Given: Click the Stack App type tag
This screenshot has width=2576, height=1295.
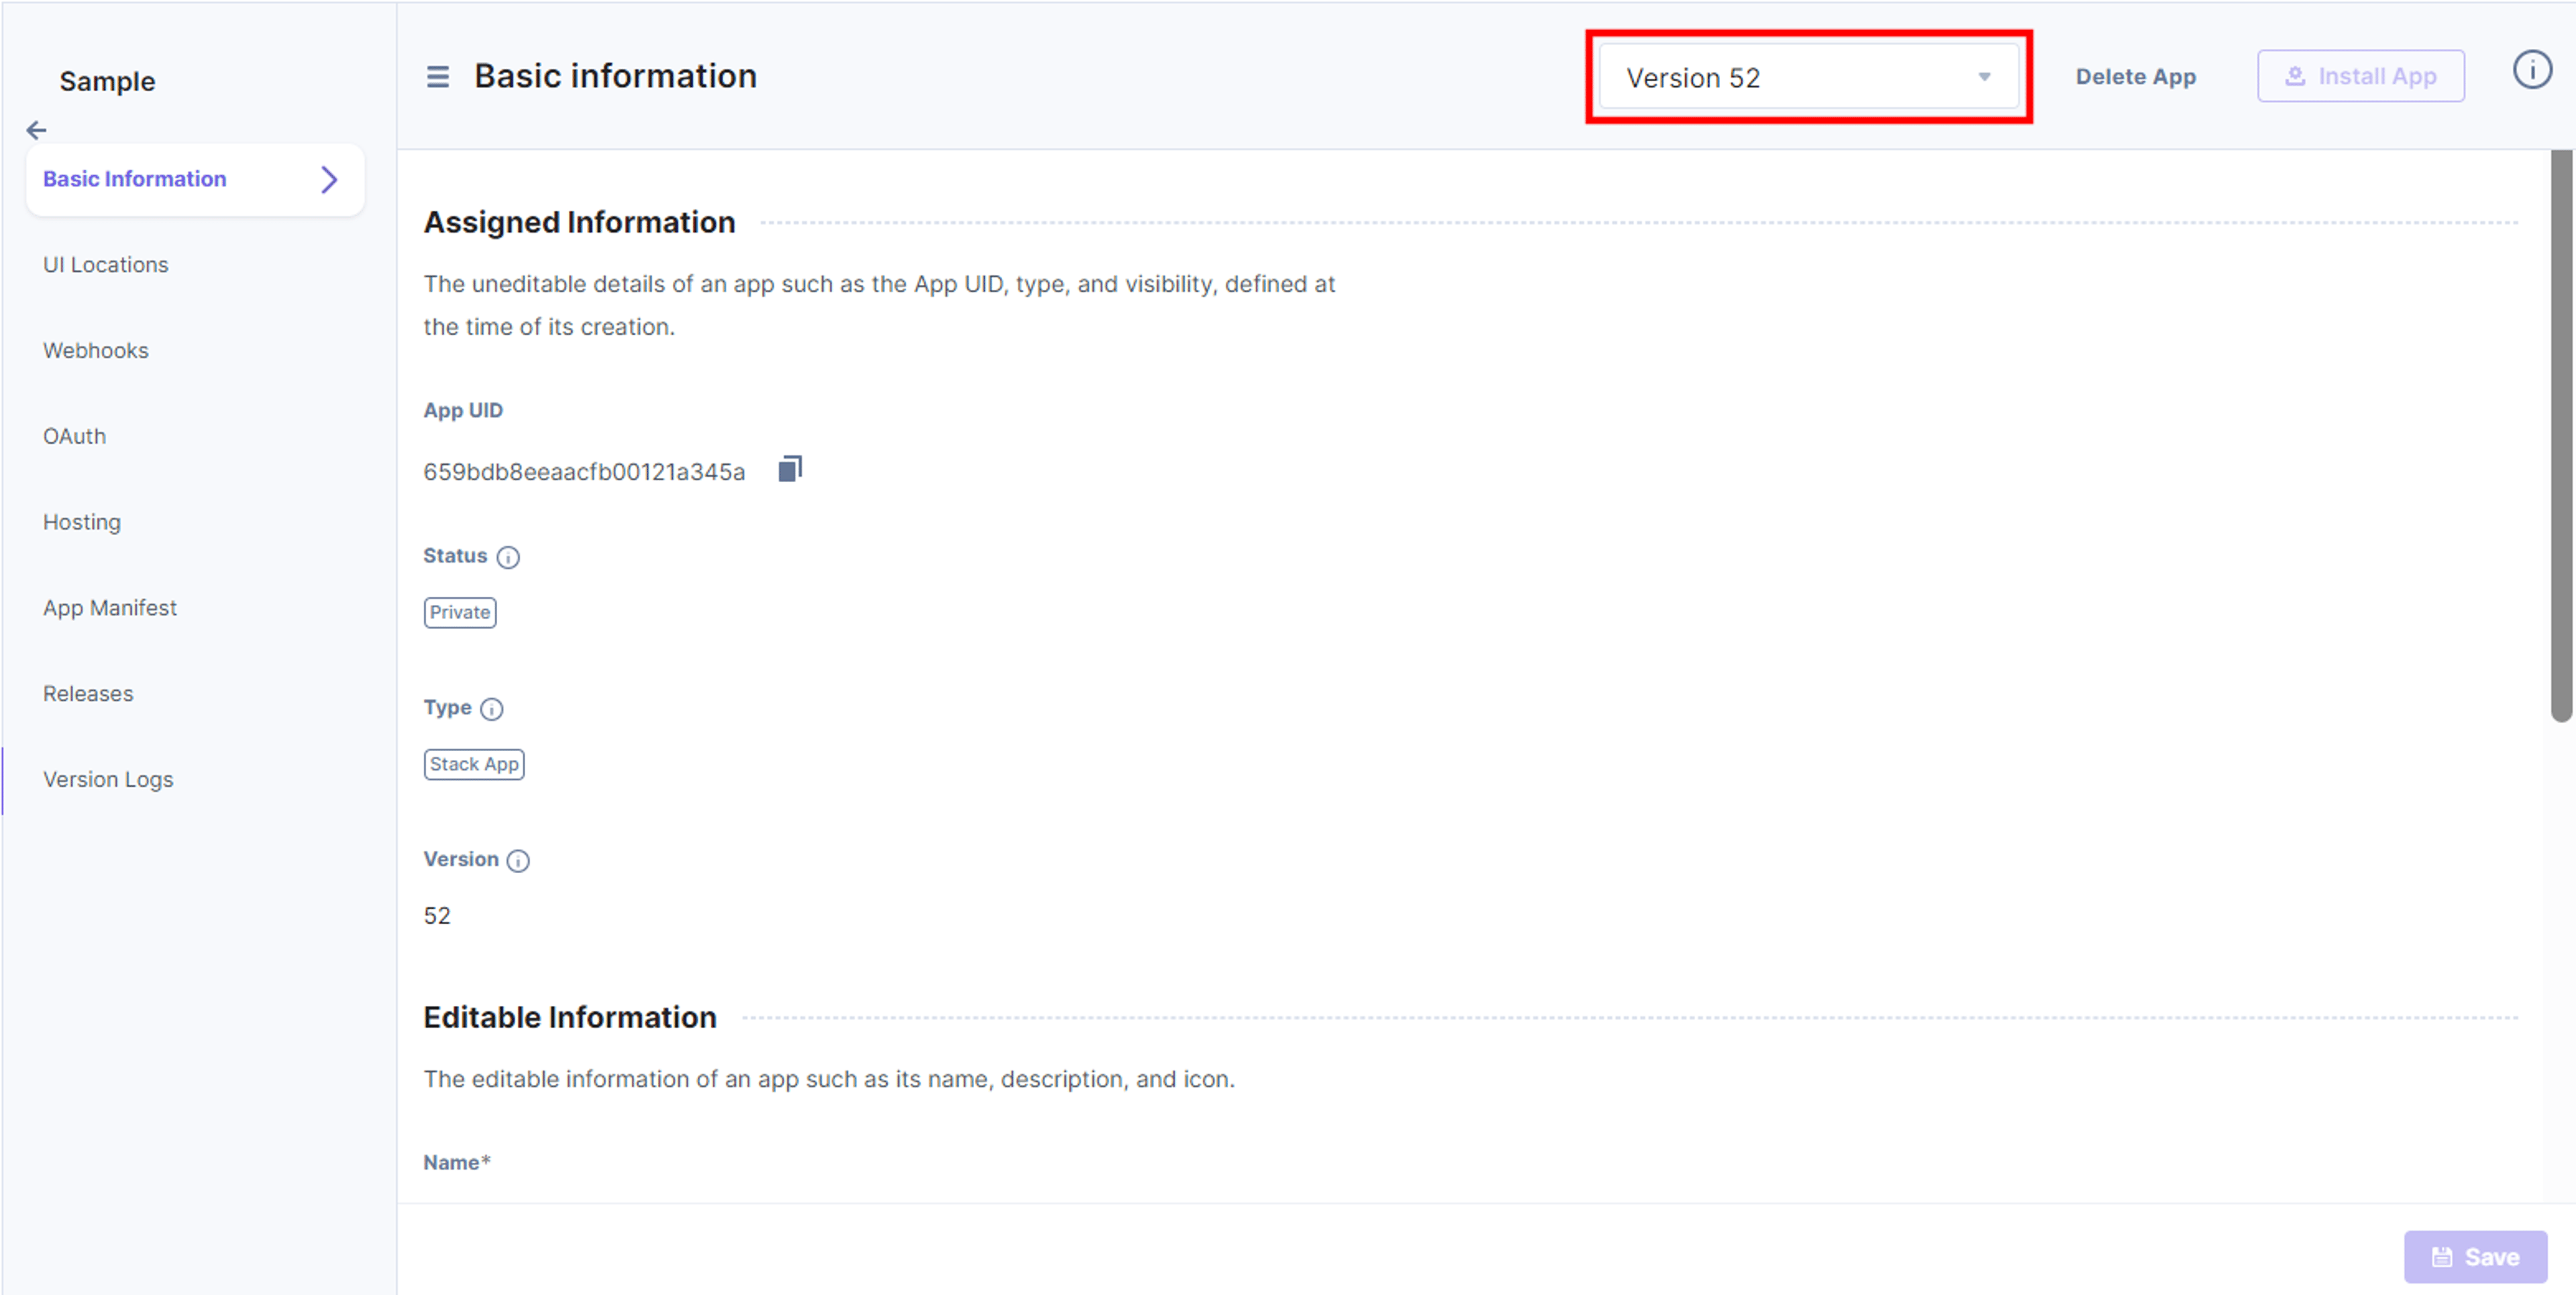Looking at the screenshot, I should coord(474,764).
